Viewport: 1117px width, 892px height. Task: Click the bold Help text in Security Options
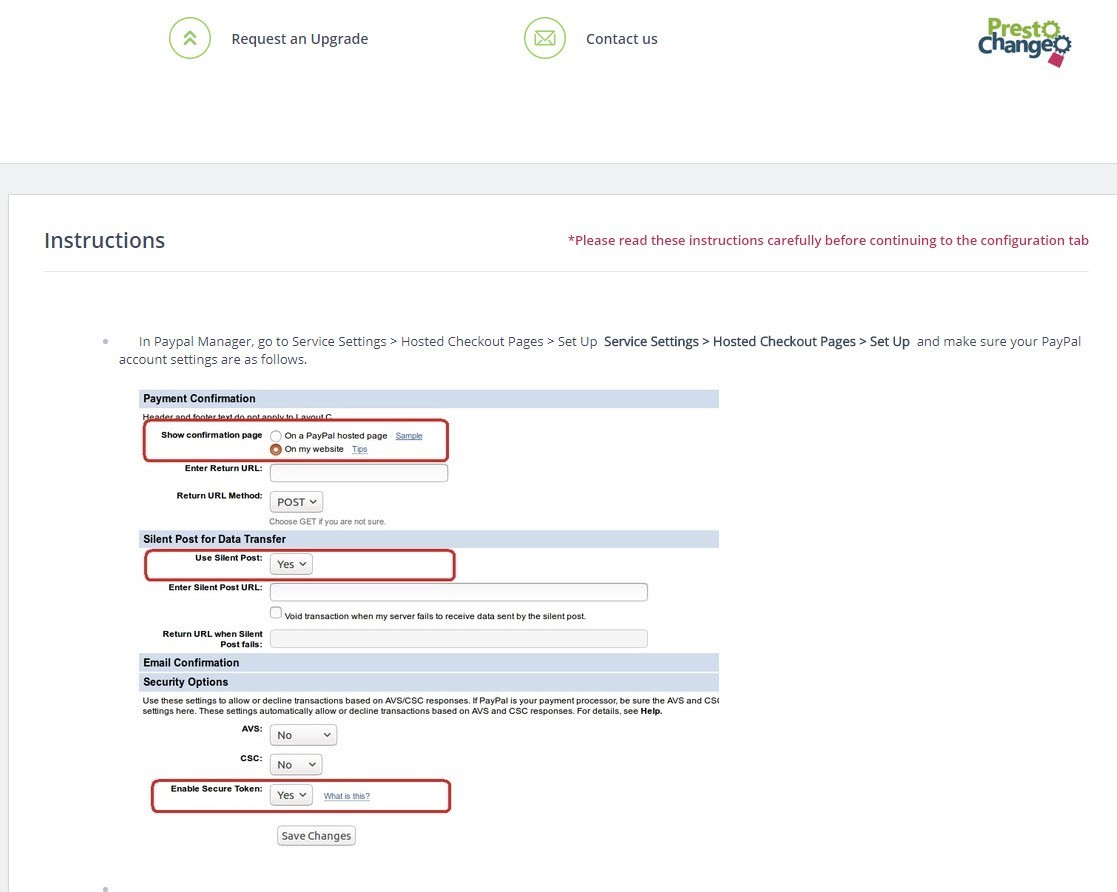(x=650, y=711)
